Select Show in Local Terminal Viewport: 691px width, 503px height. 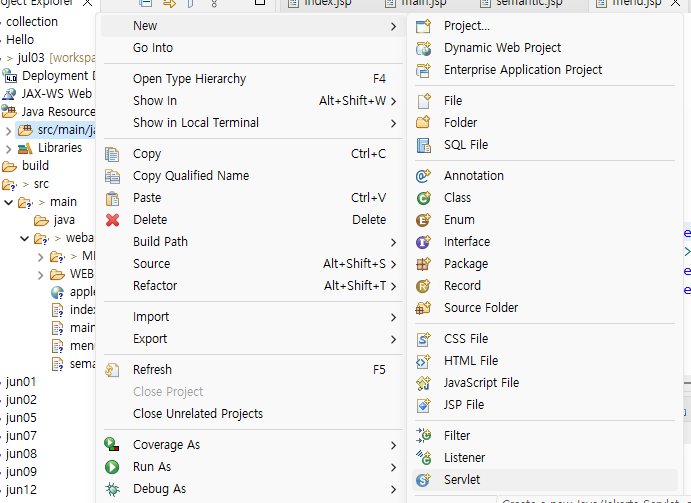253,123
